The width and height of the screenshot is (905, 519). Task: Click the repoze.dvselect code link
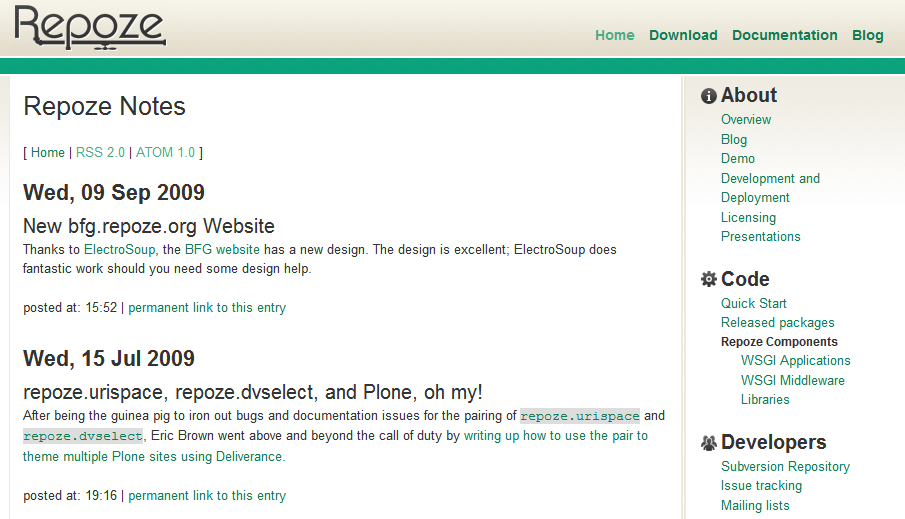[x=83, y=436]
